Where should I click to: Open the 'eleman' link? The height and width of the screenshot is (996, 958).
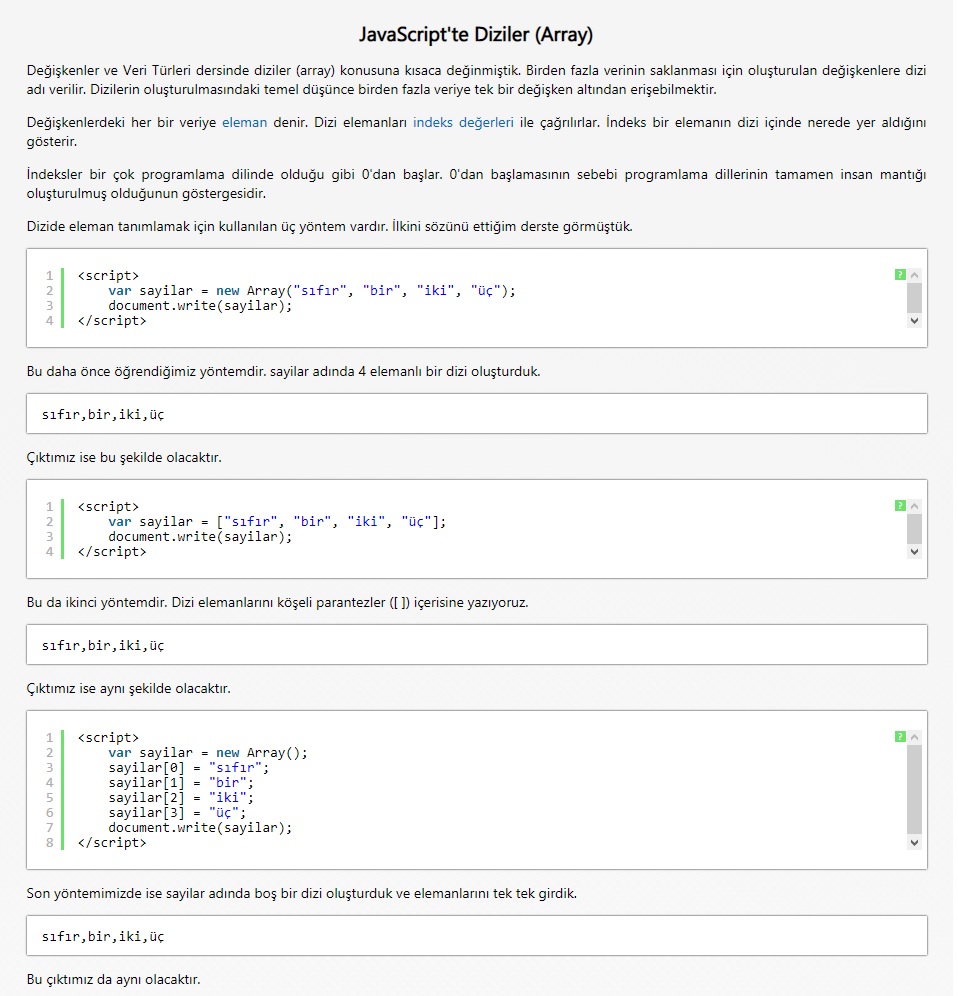(x=245, y=123)
